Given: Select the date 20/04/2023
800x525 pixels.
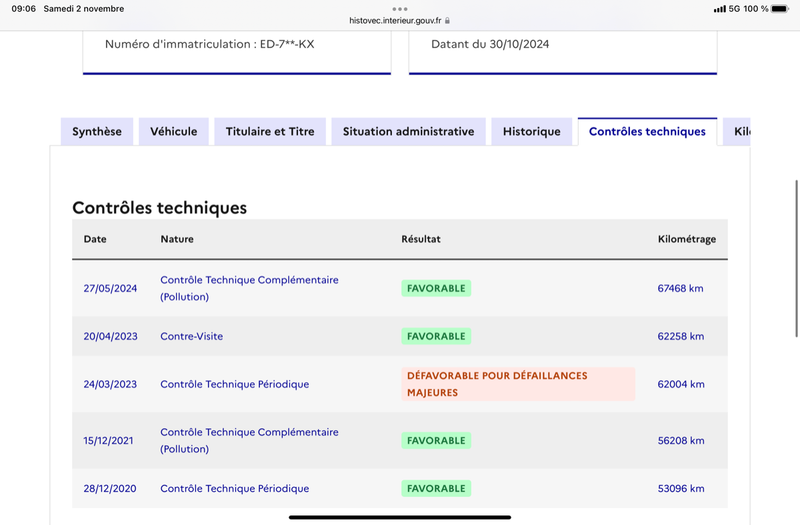Looking at the screenshot, I should (x=110, y=336).
